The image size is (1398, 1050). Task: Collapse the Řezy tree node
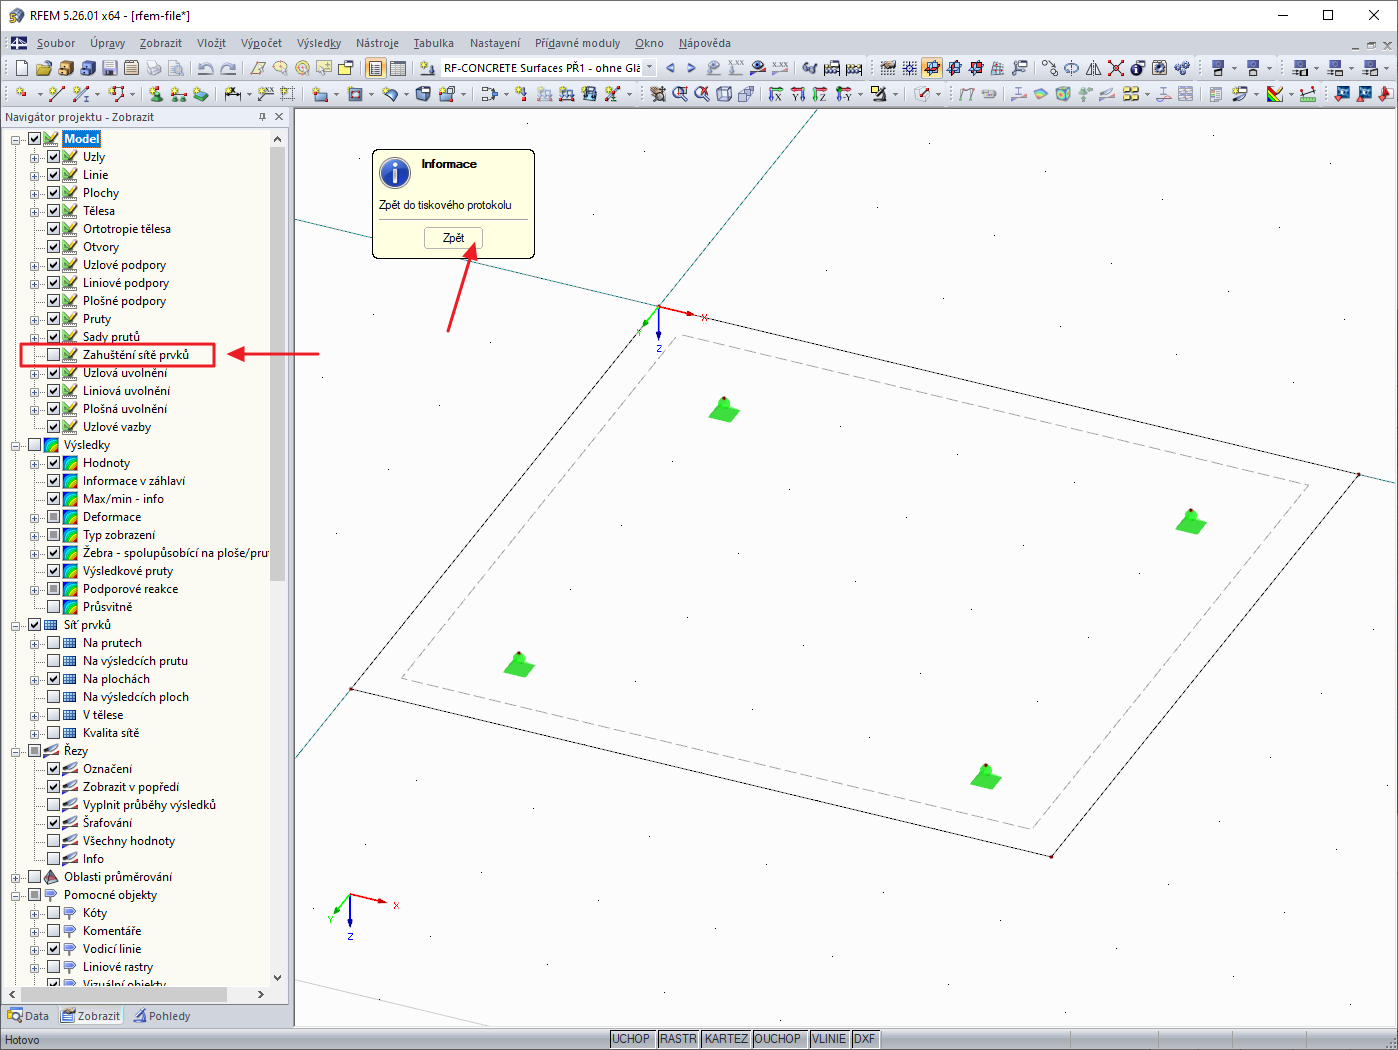tap(16, 751)
